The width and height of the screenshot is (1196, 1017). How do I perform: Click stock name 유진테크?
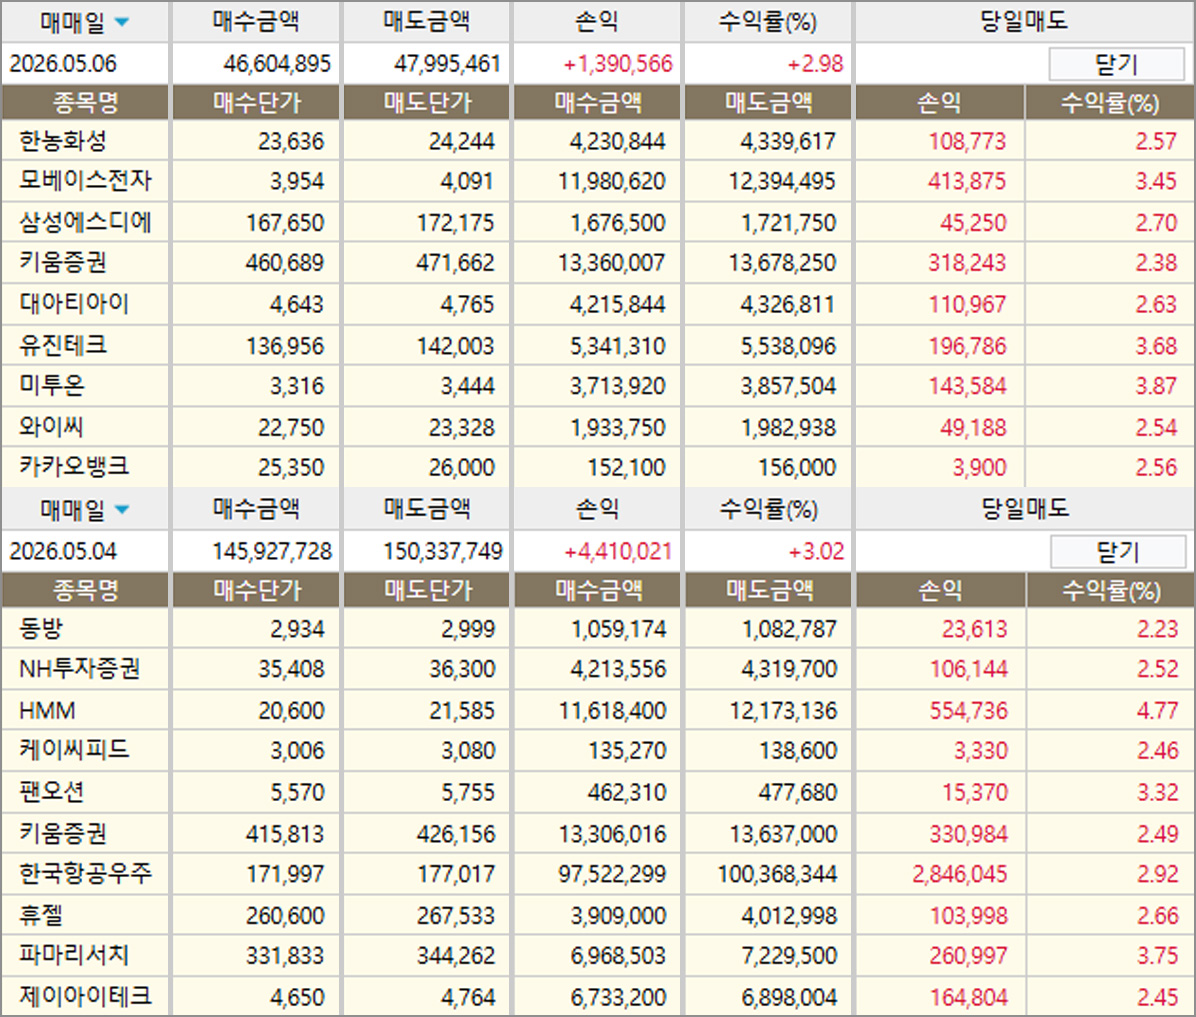pos(63,345)
